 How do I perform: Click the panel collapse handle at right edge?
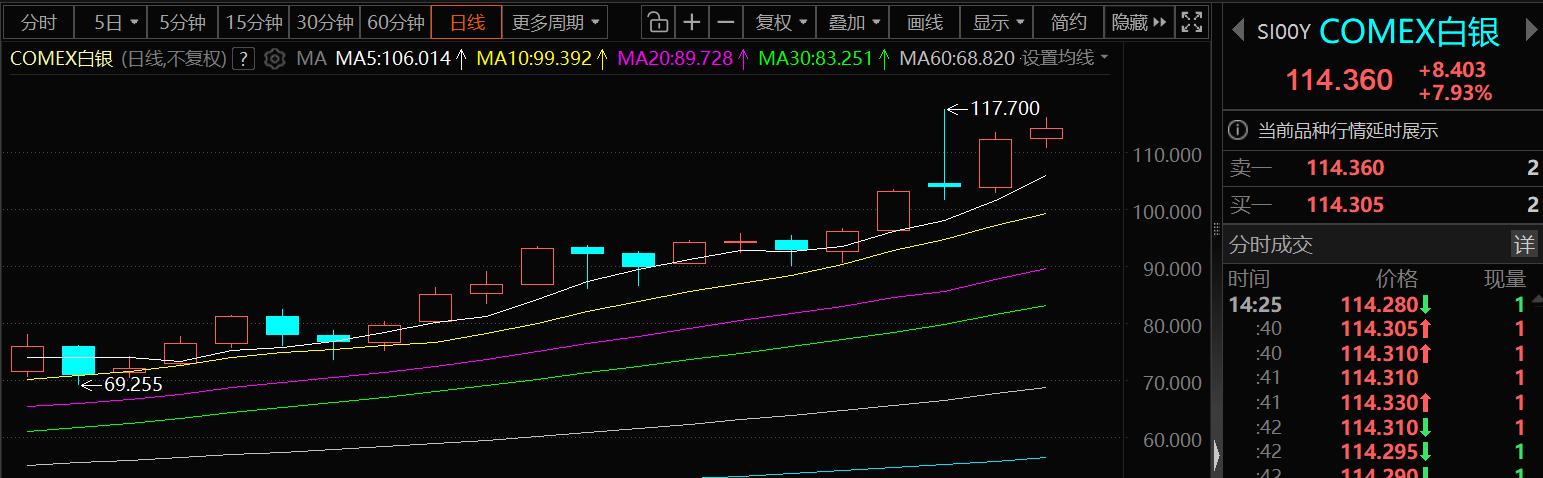(1216, 457)
